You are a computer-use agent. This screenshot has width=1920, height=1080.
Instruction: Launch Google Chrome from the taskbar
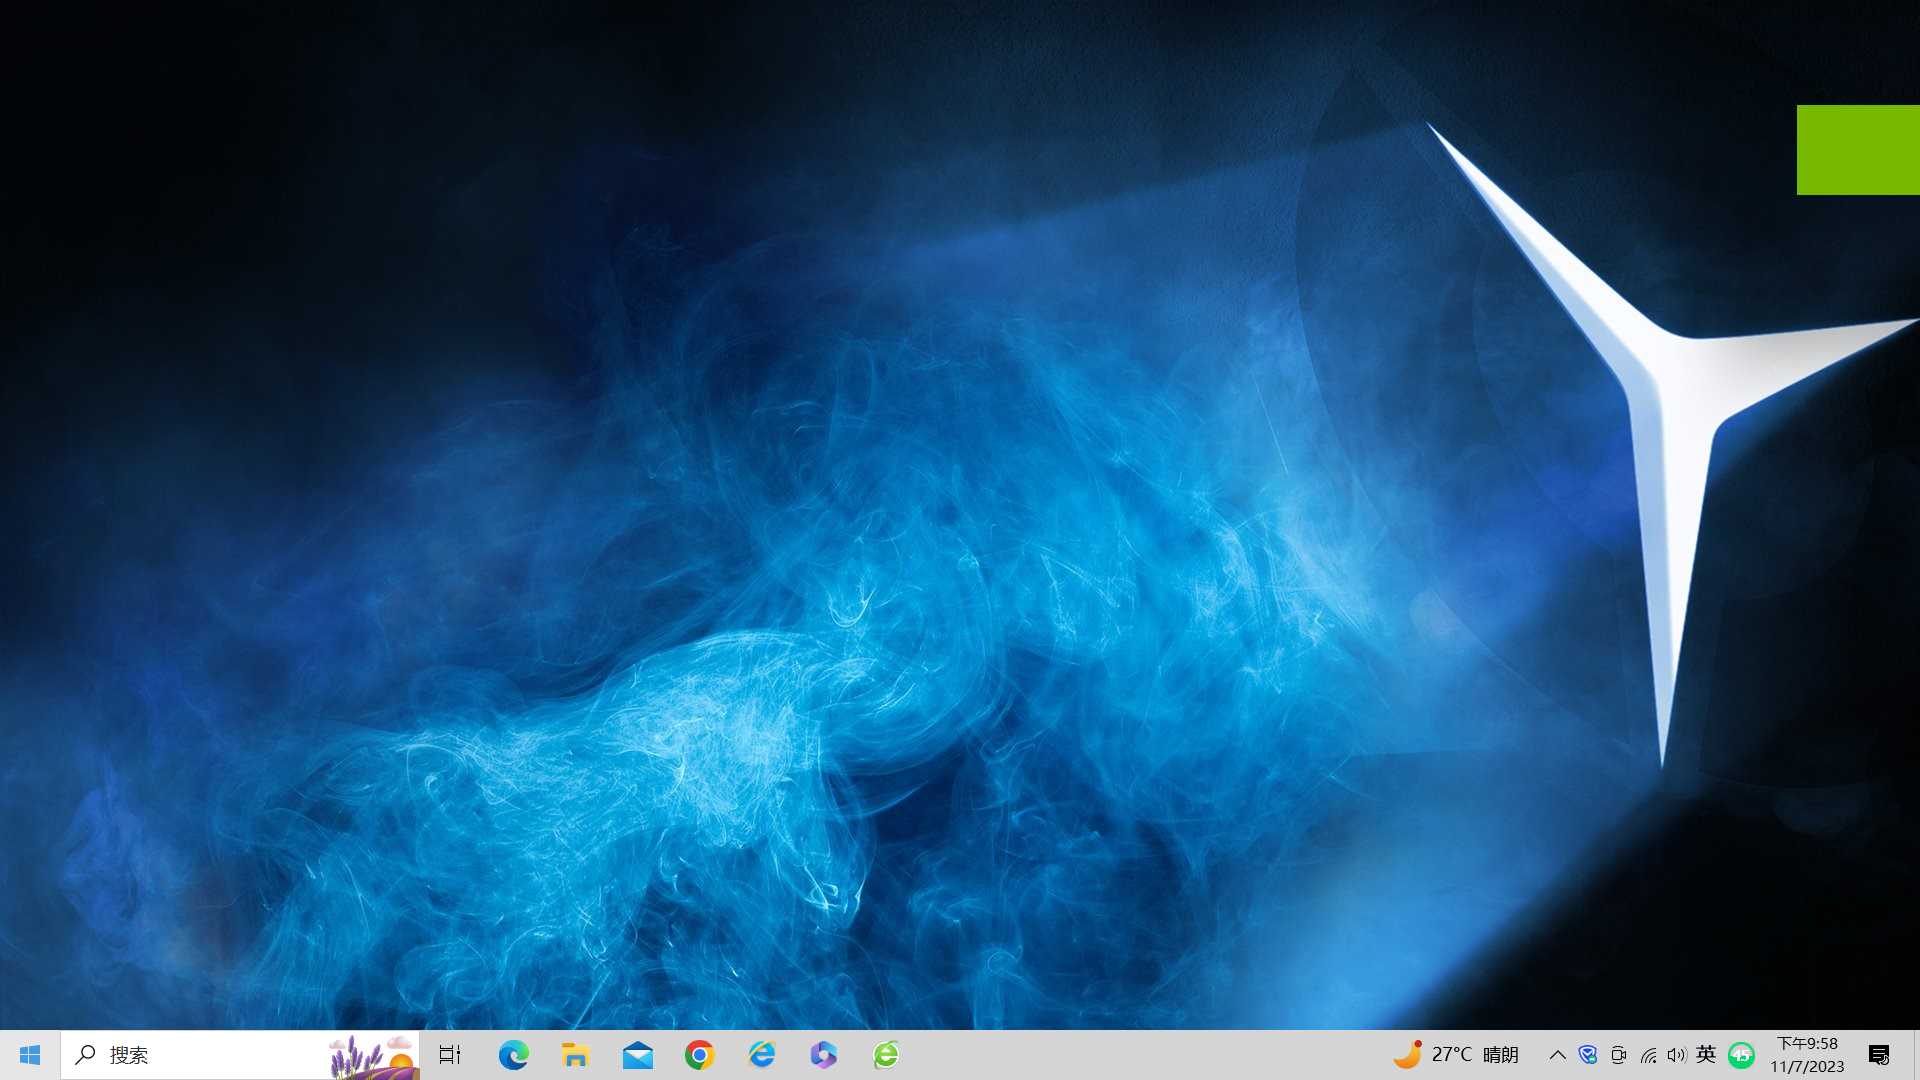tap(699, 1055)
